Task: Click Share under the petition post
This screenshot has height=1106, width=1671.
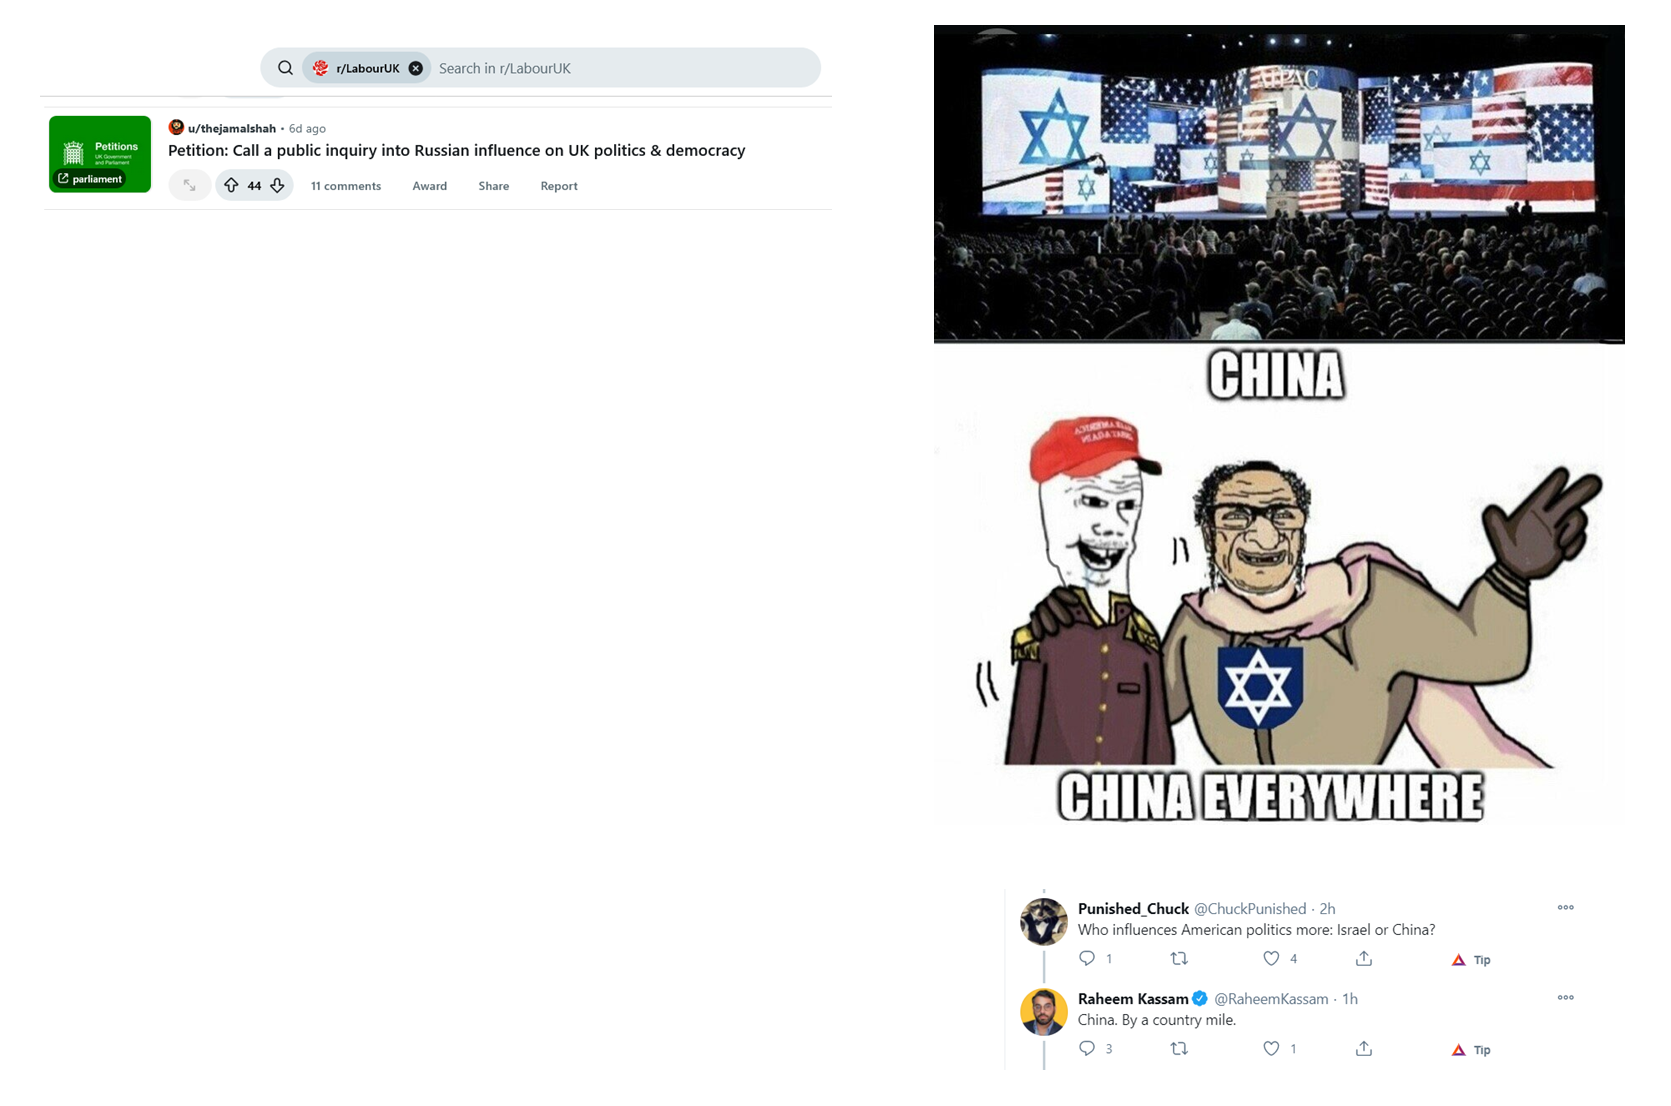Action: click(494, 186)
